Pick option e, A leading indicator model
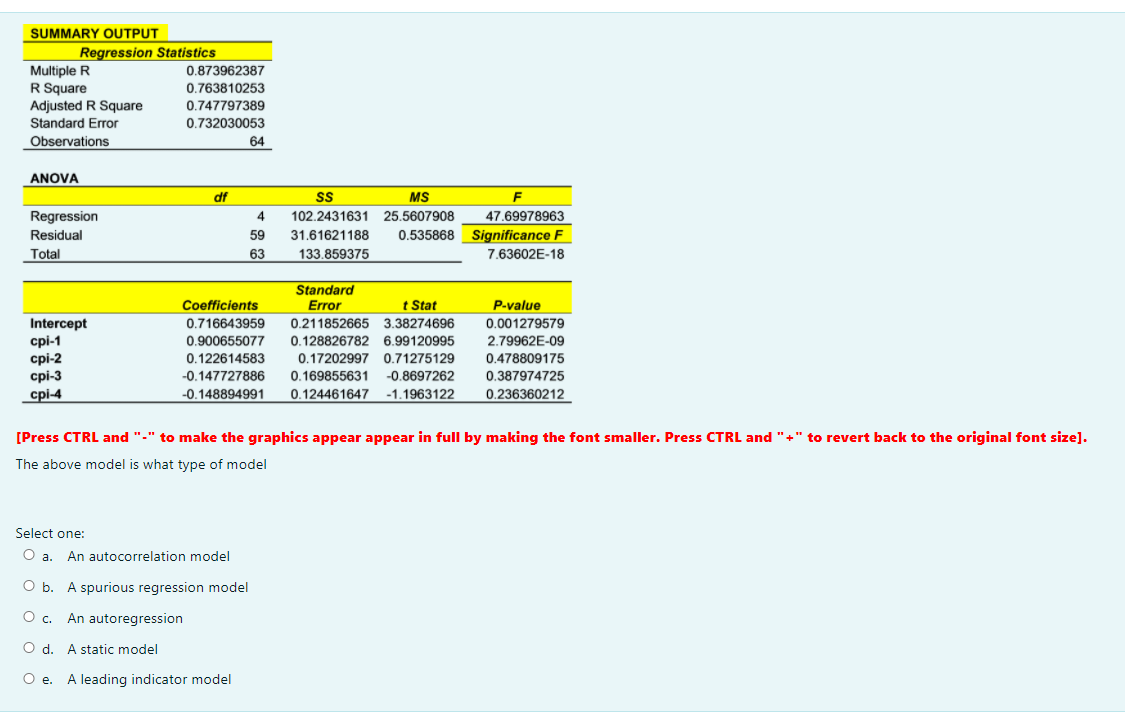1125x713 pixels. tap(29, 678)
